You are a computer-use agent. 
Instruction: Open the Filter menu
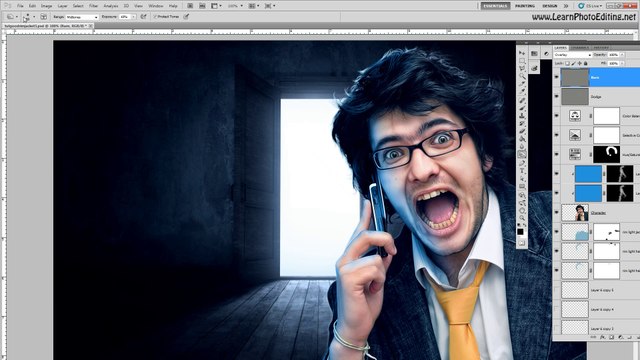(93, 6)
